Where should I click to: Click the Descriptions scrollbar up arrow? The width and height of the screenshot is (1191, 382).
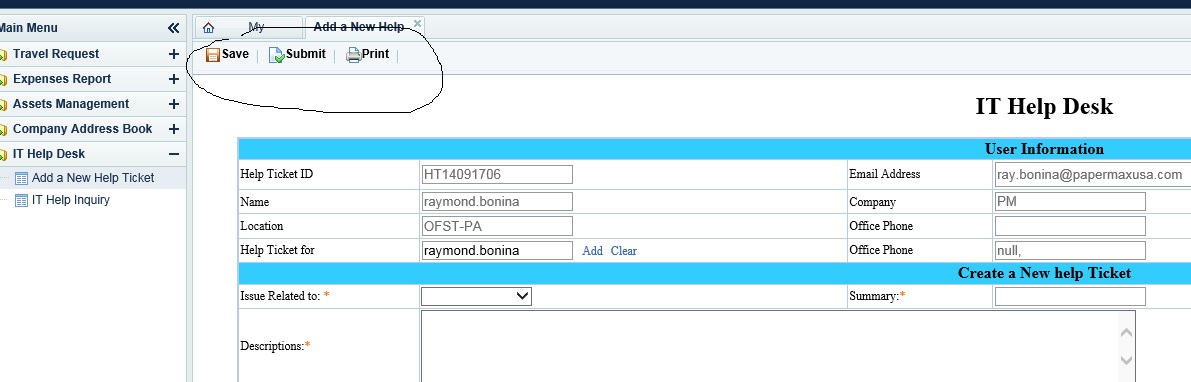point(1126,333)
